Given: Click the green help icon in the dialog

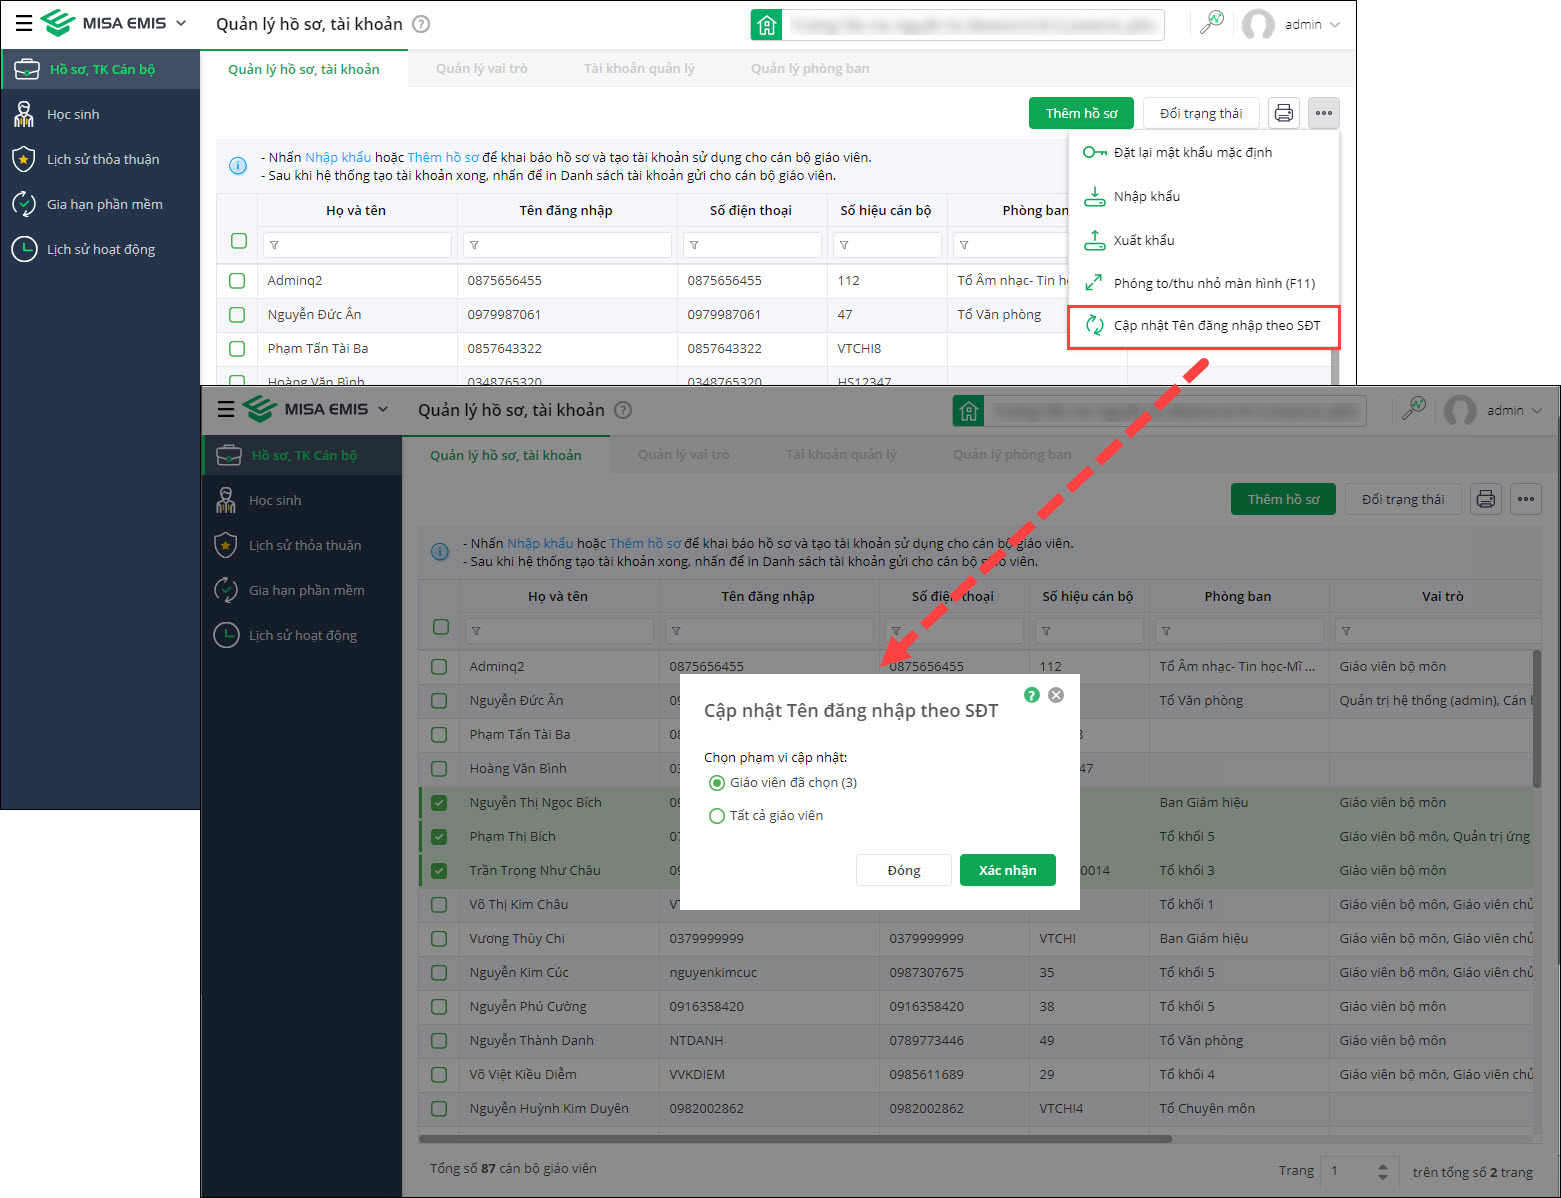Looking at the screenshot, I should click(x=1032, y=695).
